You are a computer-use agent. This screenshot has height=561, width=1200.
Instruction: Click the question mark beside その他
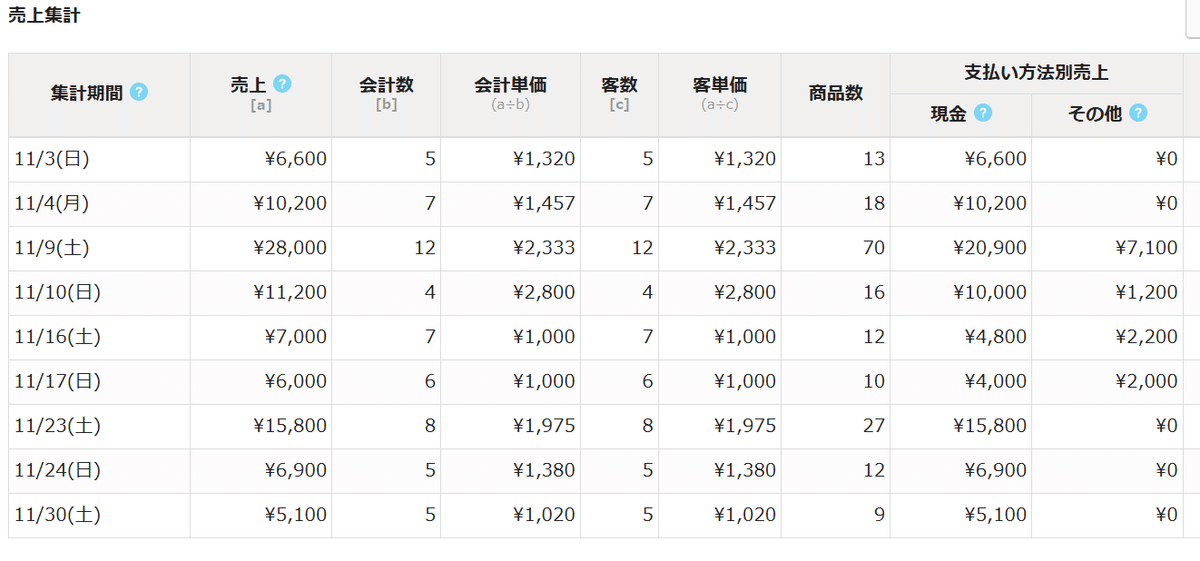point(1138,114)
